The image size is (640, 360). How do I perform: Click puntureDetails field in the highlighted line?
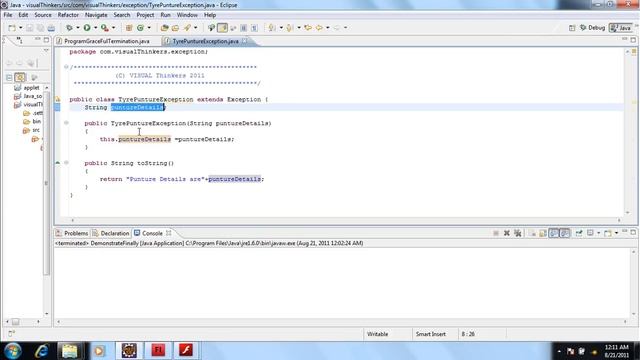[x=137, y=107]
